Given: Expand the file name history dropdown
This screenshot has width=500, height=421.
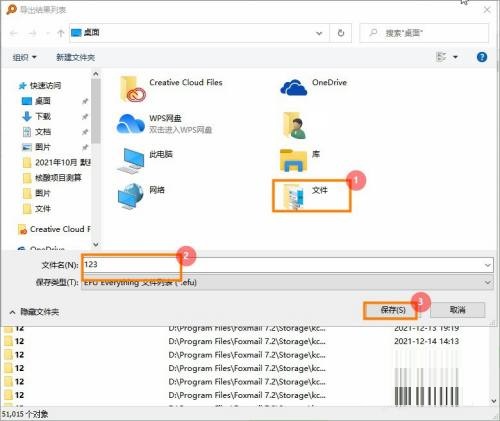Looking at the screenshot, I should click(487, 265).
